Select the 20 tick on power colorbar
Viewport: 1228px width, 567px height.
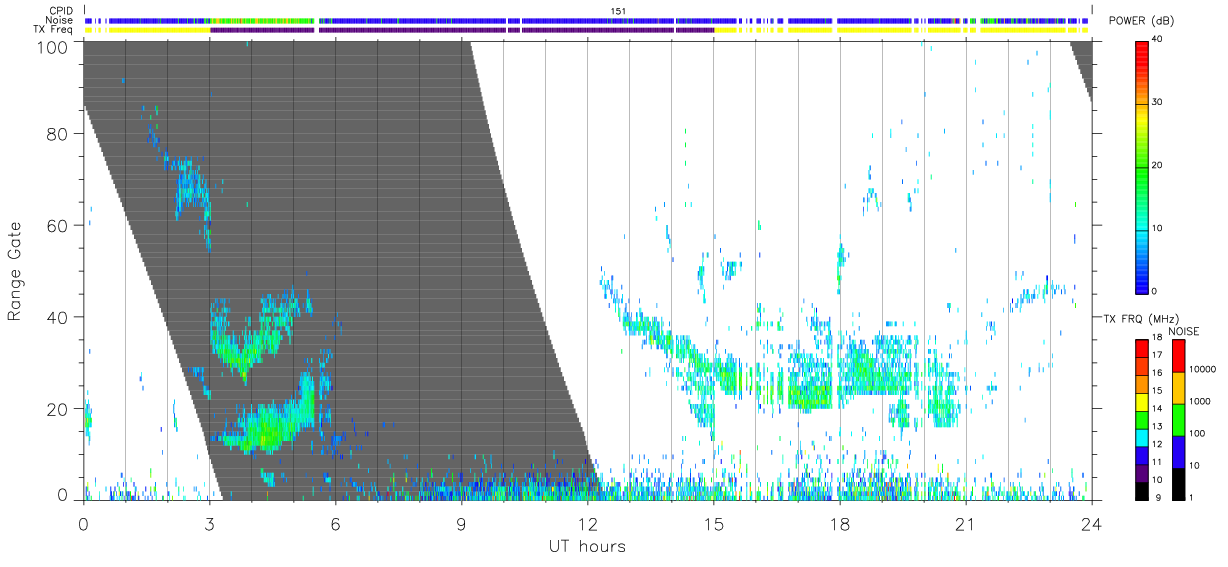click(1158, 165)
